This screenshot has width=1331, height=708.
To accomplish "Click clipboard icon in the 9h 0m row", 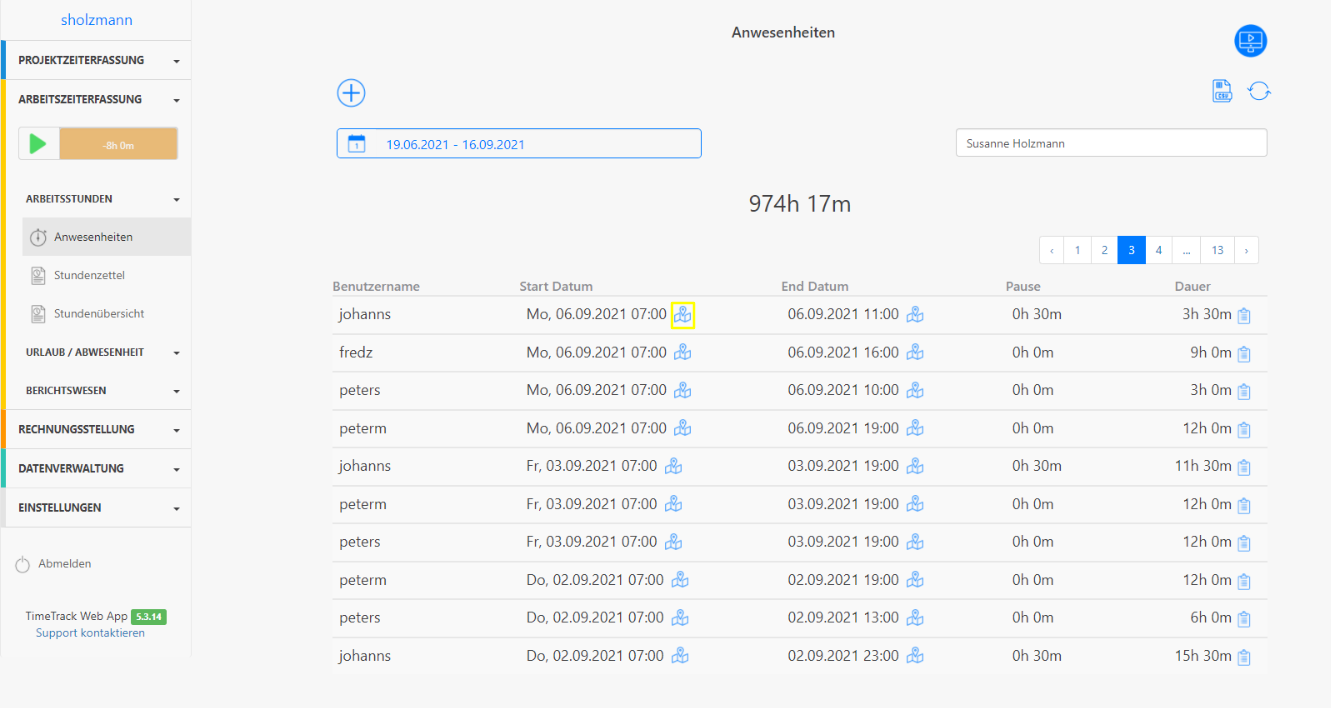I will click(x=1244, y=354).
